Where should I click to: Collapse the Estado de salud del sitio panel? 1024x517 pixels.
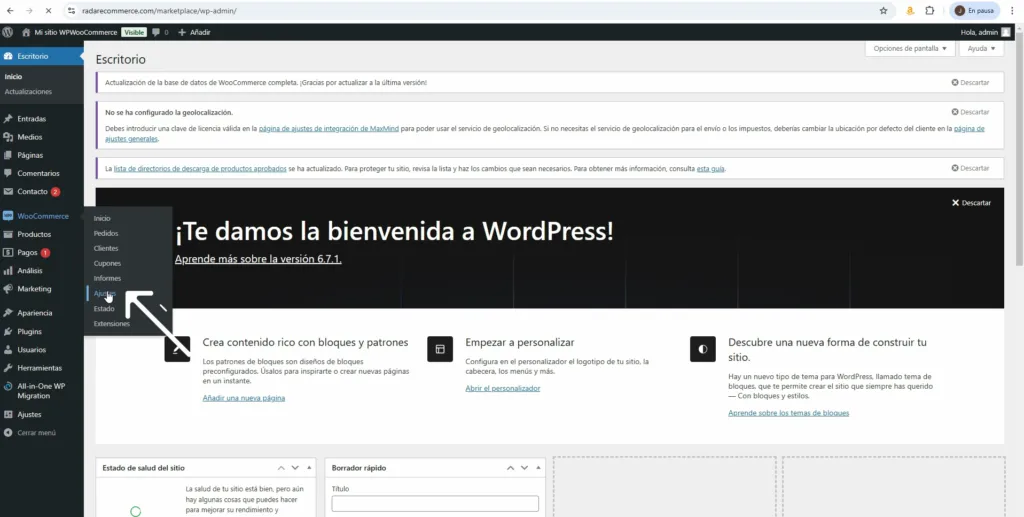coord(309,468)
